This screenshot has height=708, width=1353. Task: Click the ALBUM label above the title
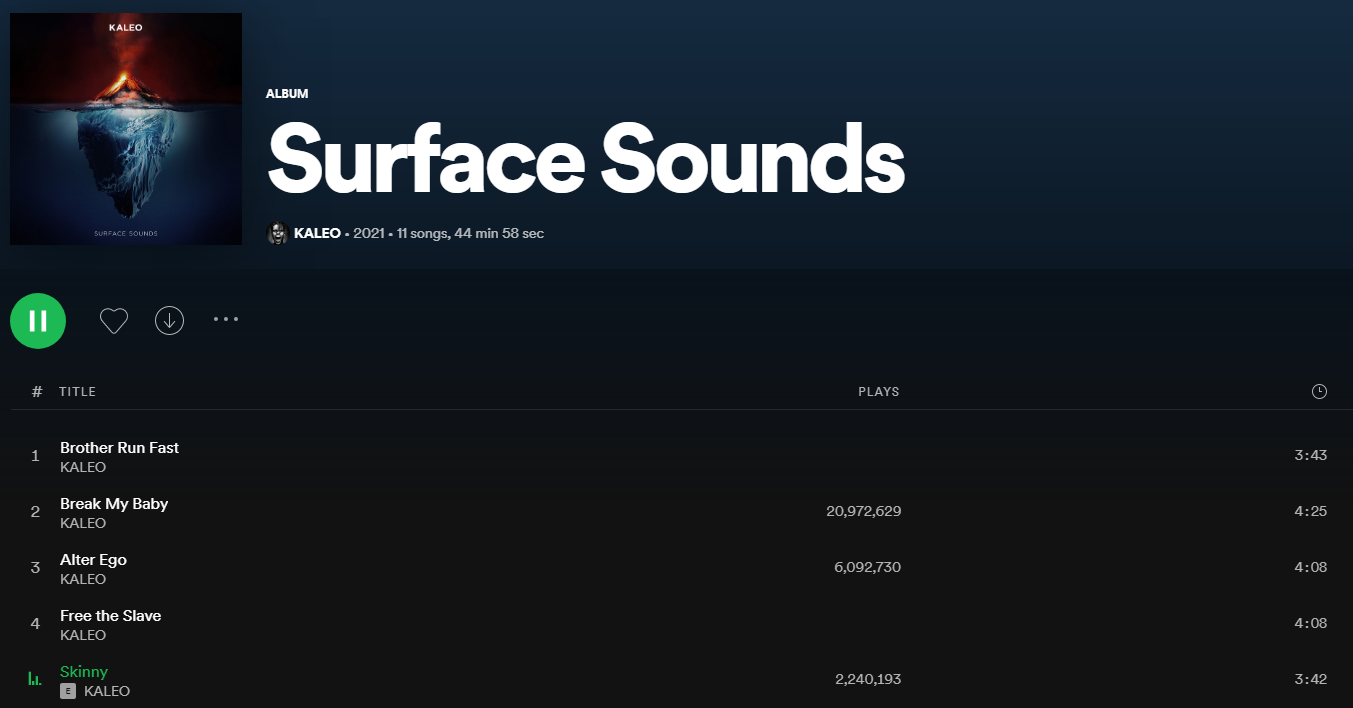287,93
